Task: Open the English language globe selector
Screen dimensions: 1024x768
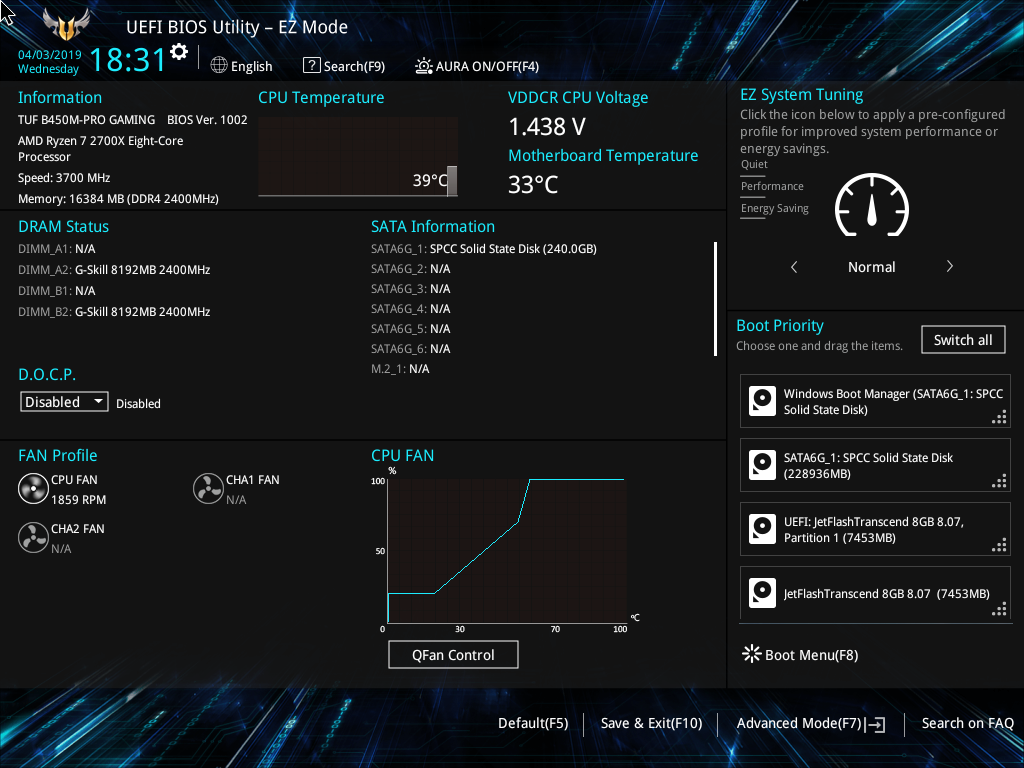Action: [x=217, y=66]
